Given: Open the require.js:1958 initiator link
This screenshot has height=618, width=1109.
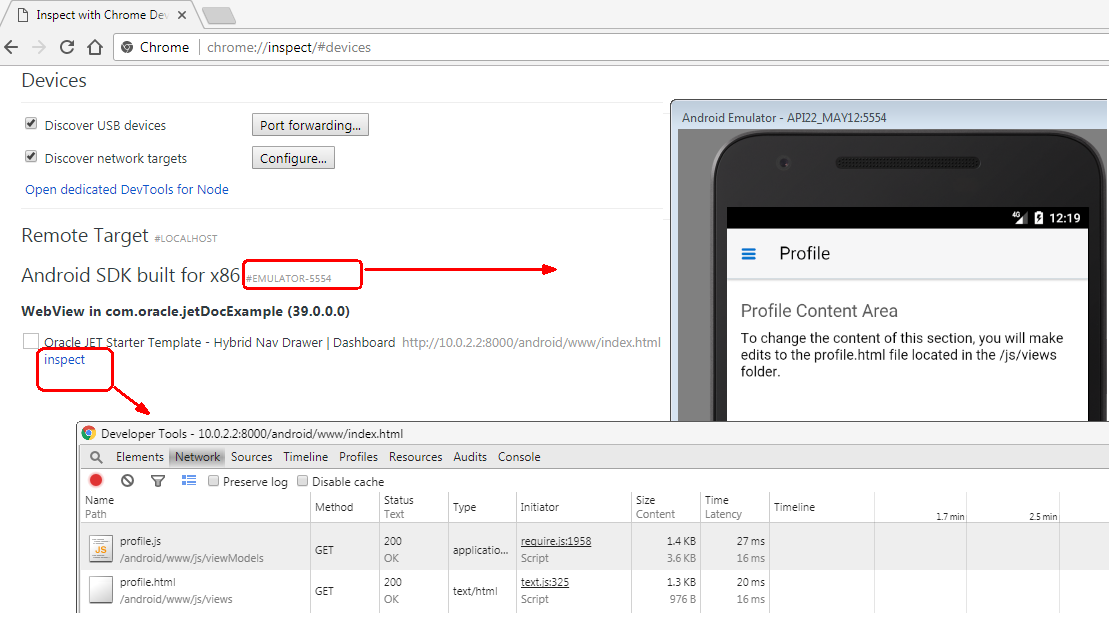Looking at the screenshot, I should tap(556, 541).
